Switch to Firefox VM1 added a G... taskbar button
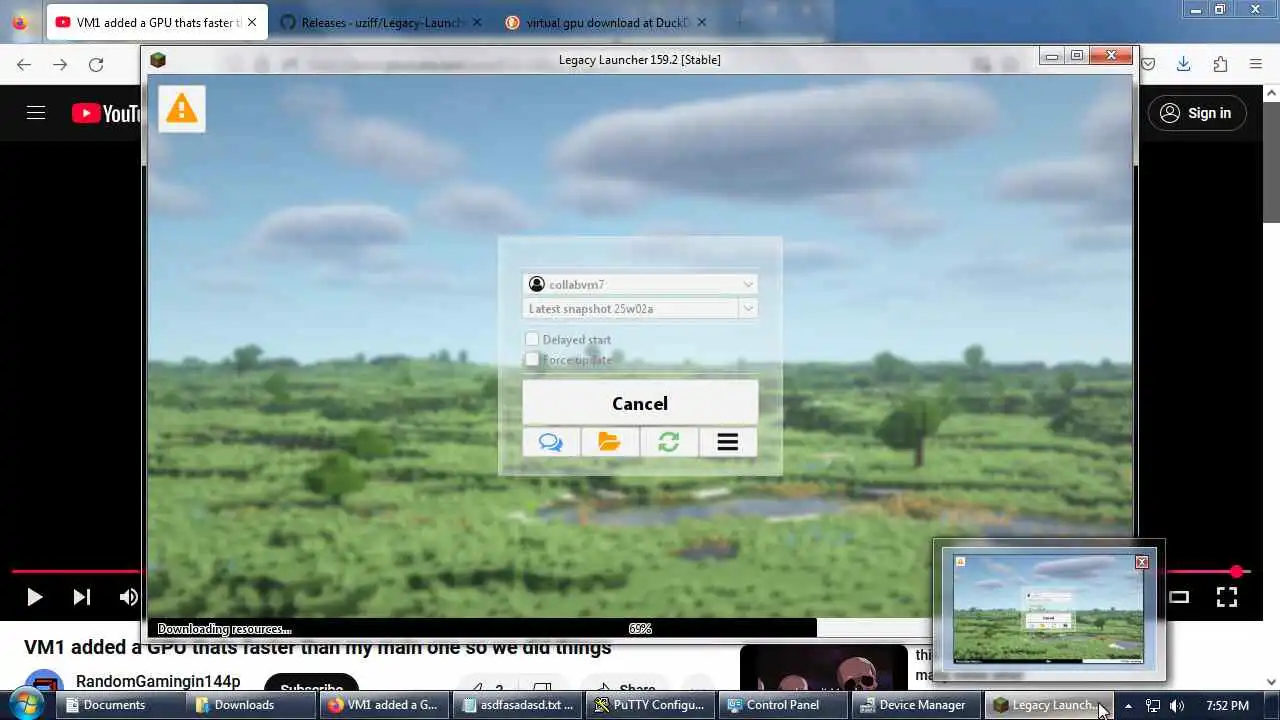Image resolution: width=1280 pixels, height=720 pixels. [383, 705]
